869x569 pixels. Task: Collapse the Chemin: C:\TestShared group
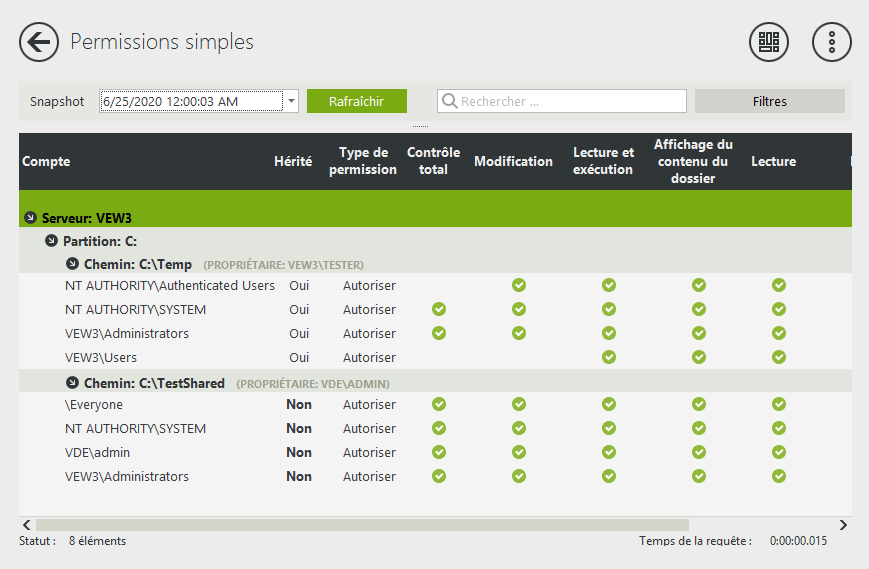coord(72,383)
